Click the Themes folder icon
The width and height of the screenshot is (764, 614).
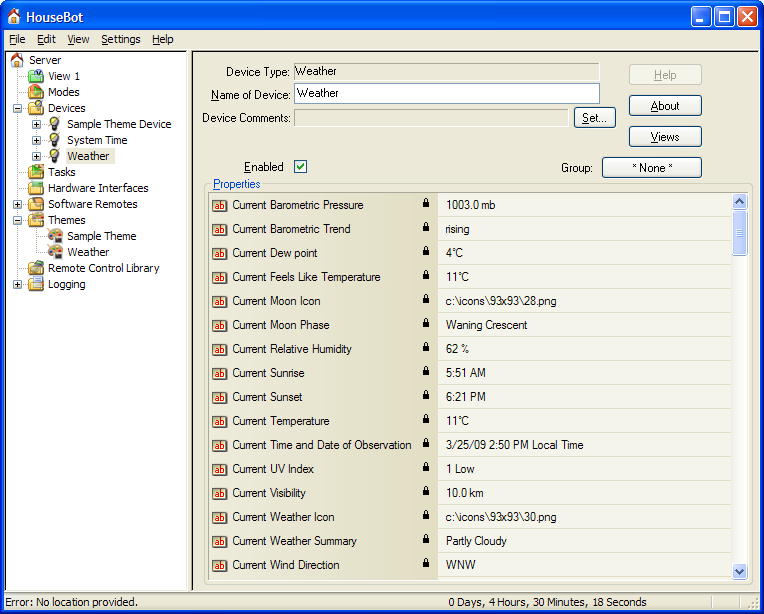(x=36, y=220)
